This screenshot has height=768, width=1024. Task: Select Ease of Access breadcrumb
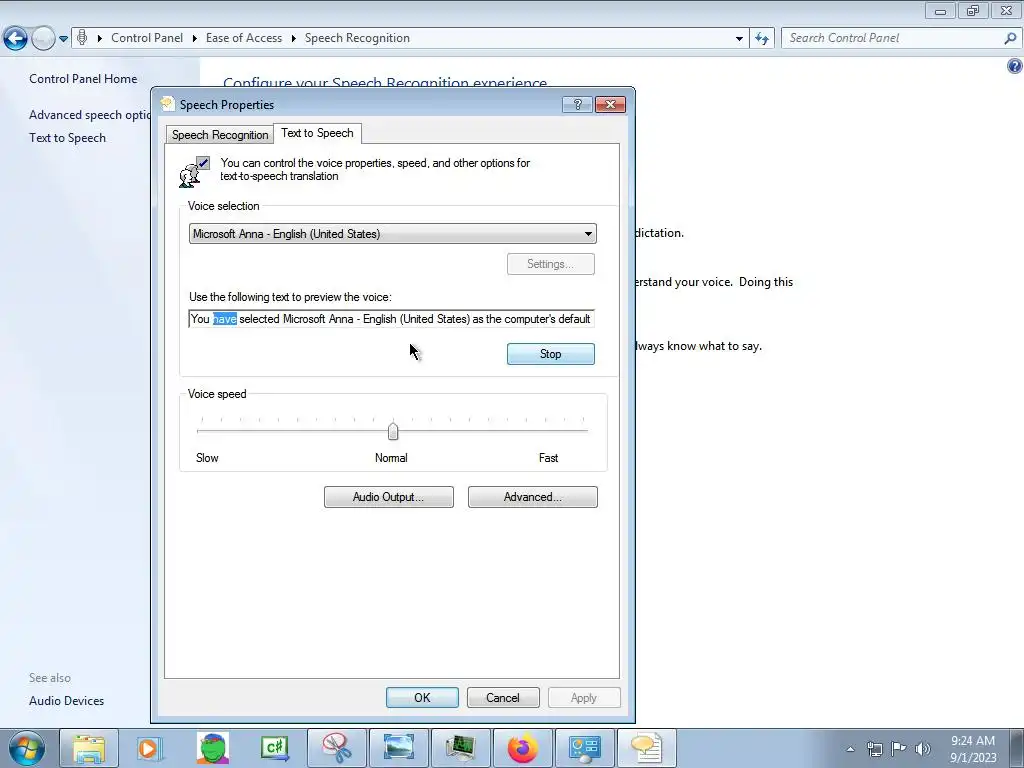(244, 38)
